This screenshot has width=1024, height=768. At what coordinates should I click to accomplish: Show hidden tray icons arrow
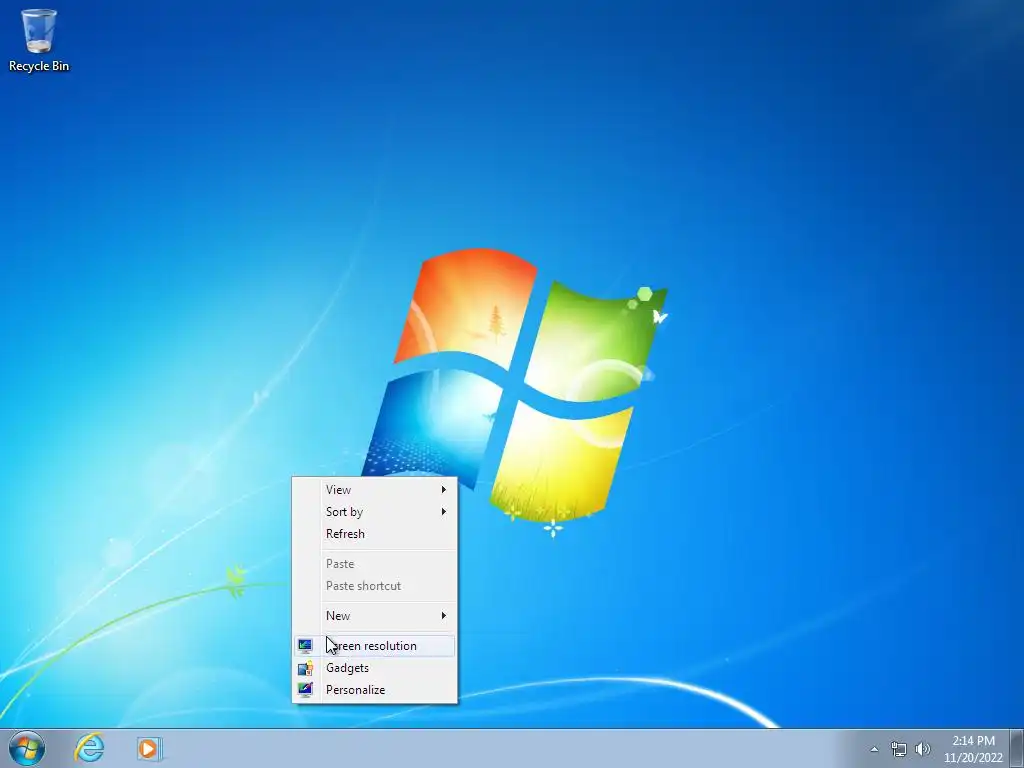874,749
